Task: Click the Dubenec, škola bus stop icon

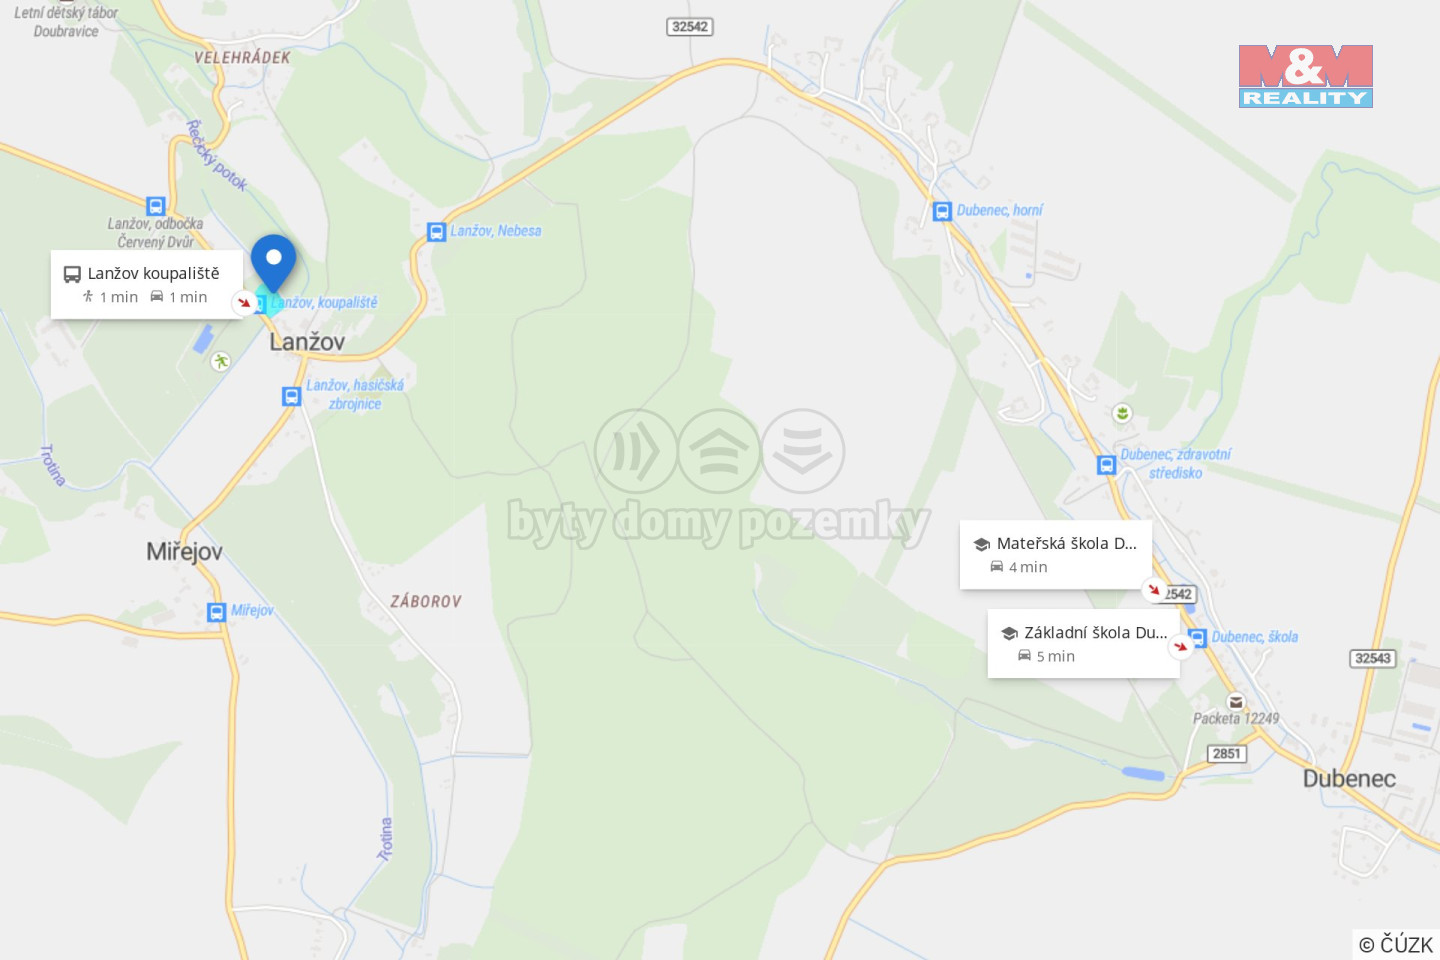Action: point(1198,638)
